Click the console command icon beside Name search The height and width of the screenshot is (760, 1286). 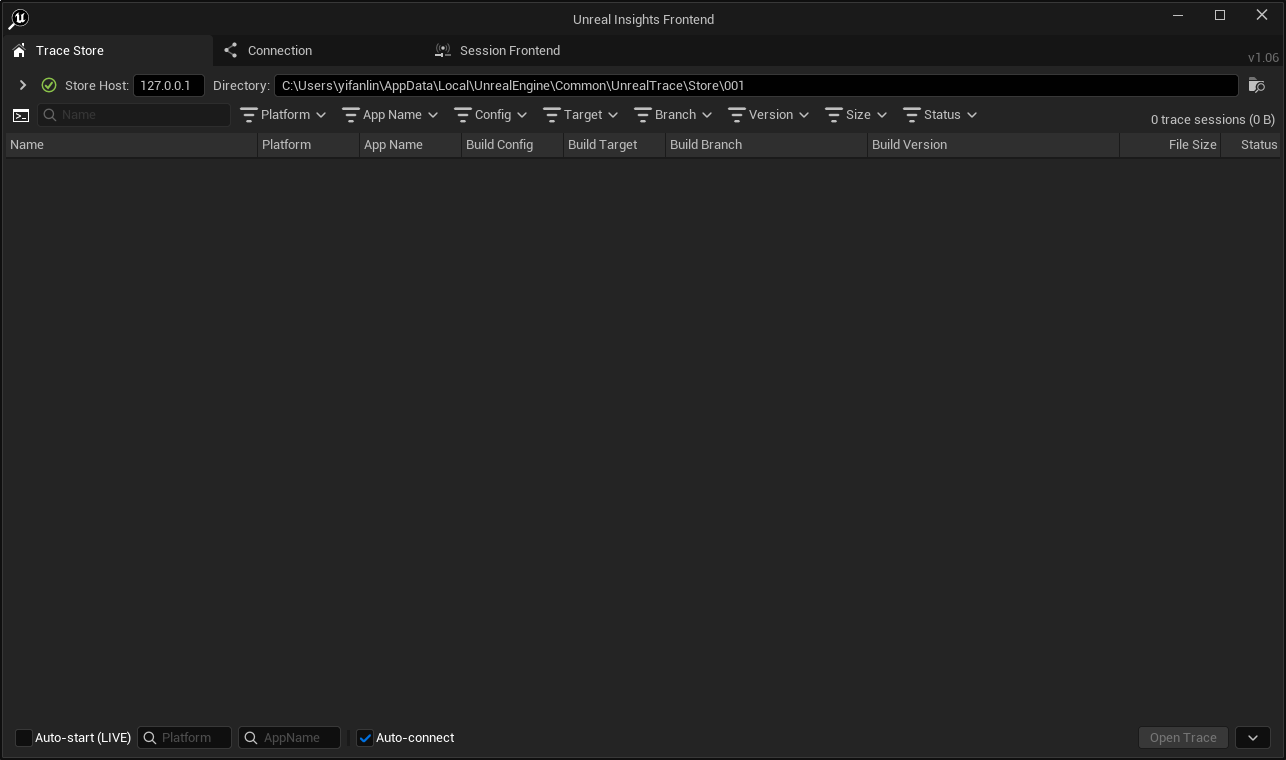[x=21, y=115]
